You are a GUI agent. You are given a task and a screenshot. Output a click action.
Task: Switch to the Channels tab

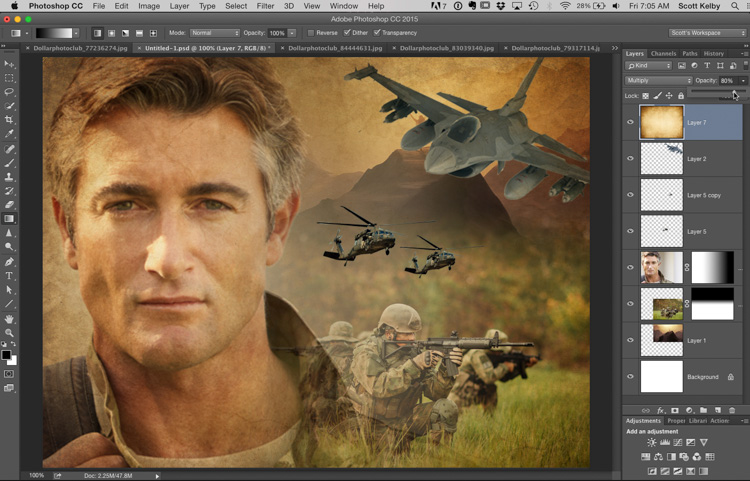[x=663, y=53]
